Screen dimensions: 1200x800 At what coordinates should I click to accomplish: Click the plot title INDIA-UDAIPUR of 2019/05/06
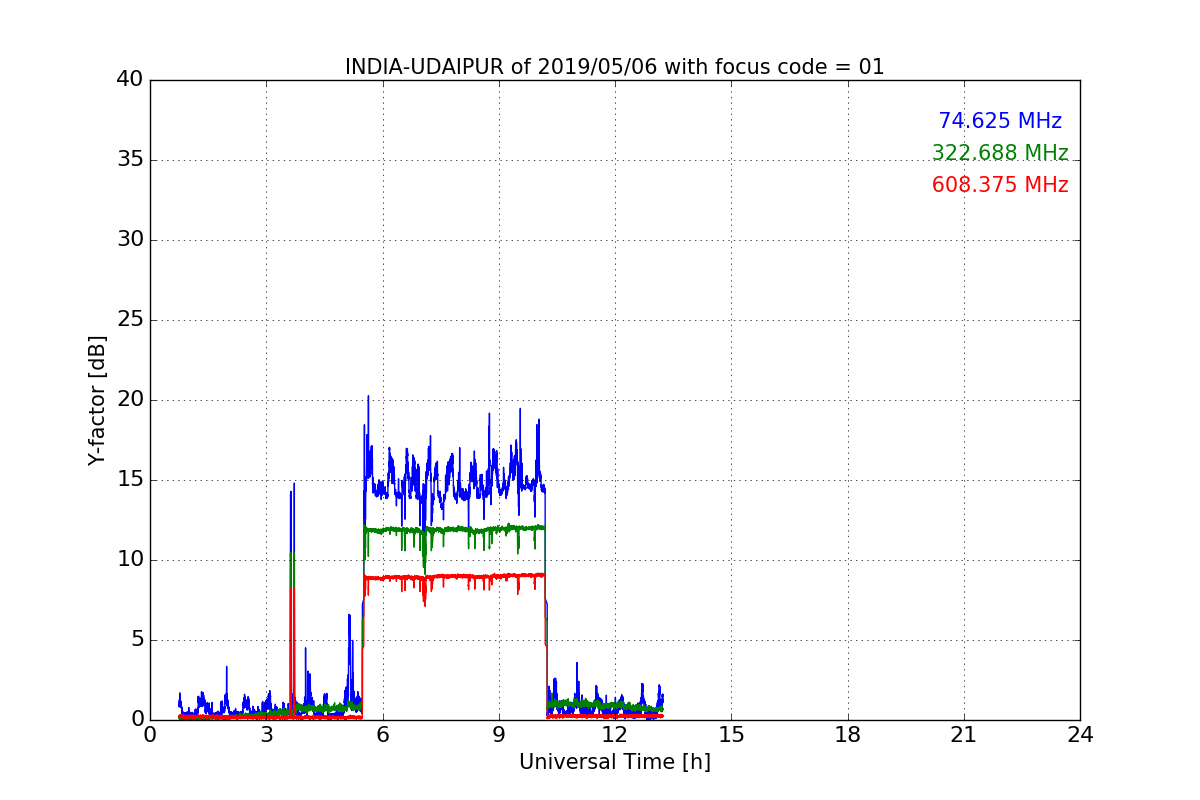tap(614, 67)
